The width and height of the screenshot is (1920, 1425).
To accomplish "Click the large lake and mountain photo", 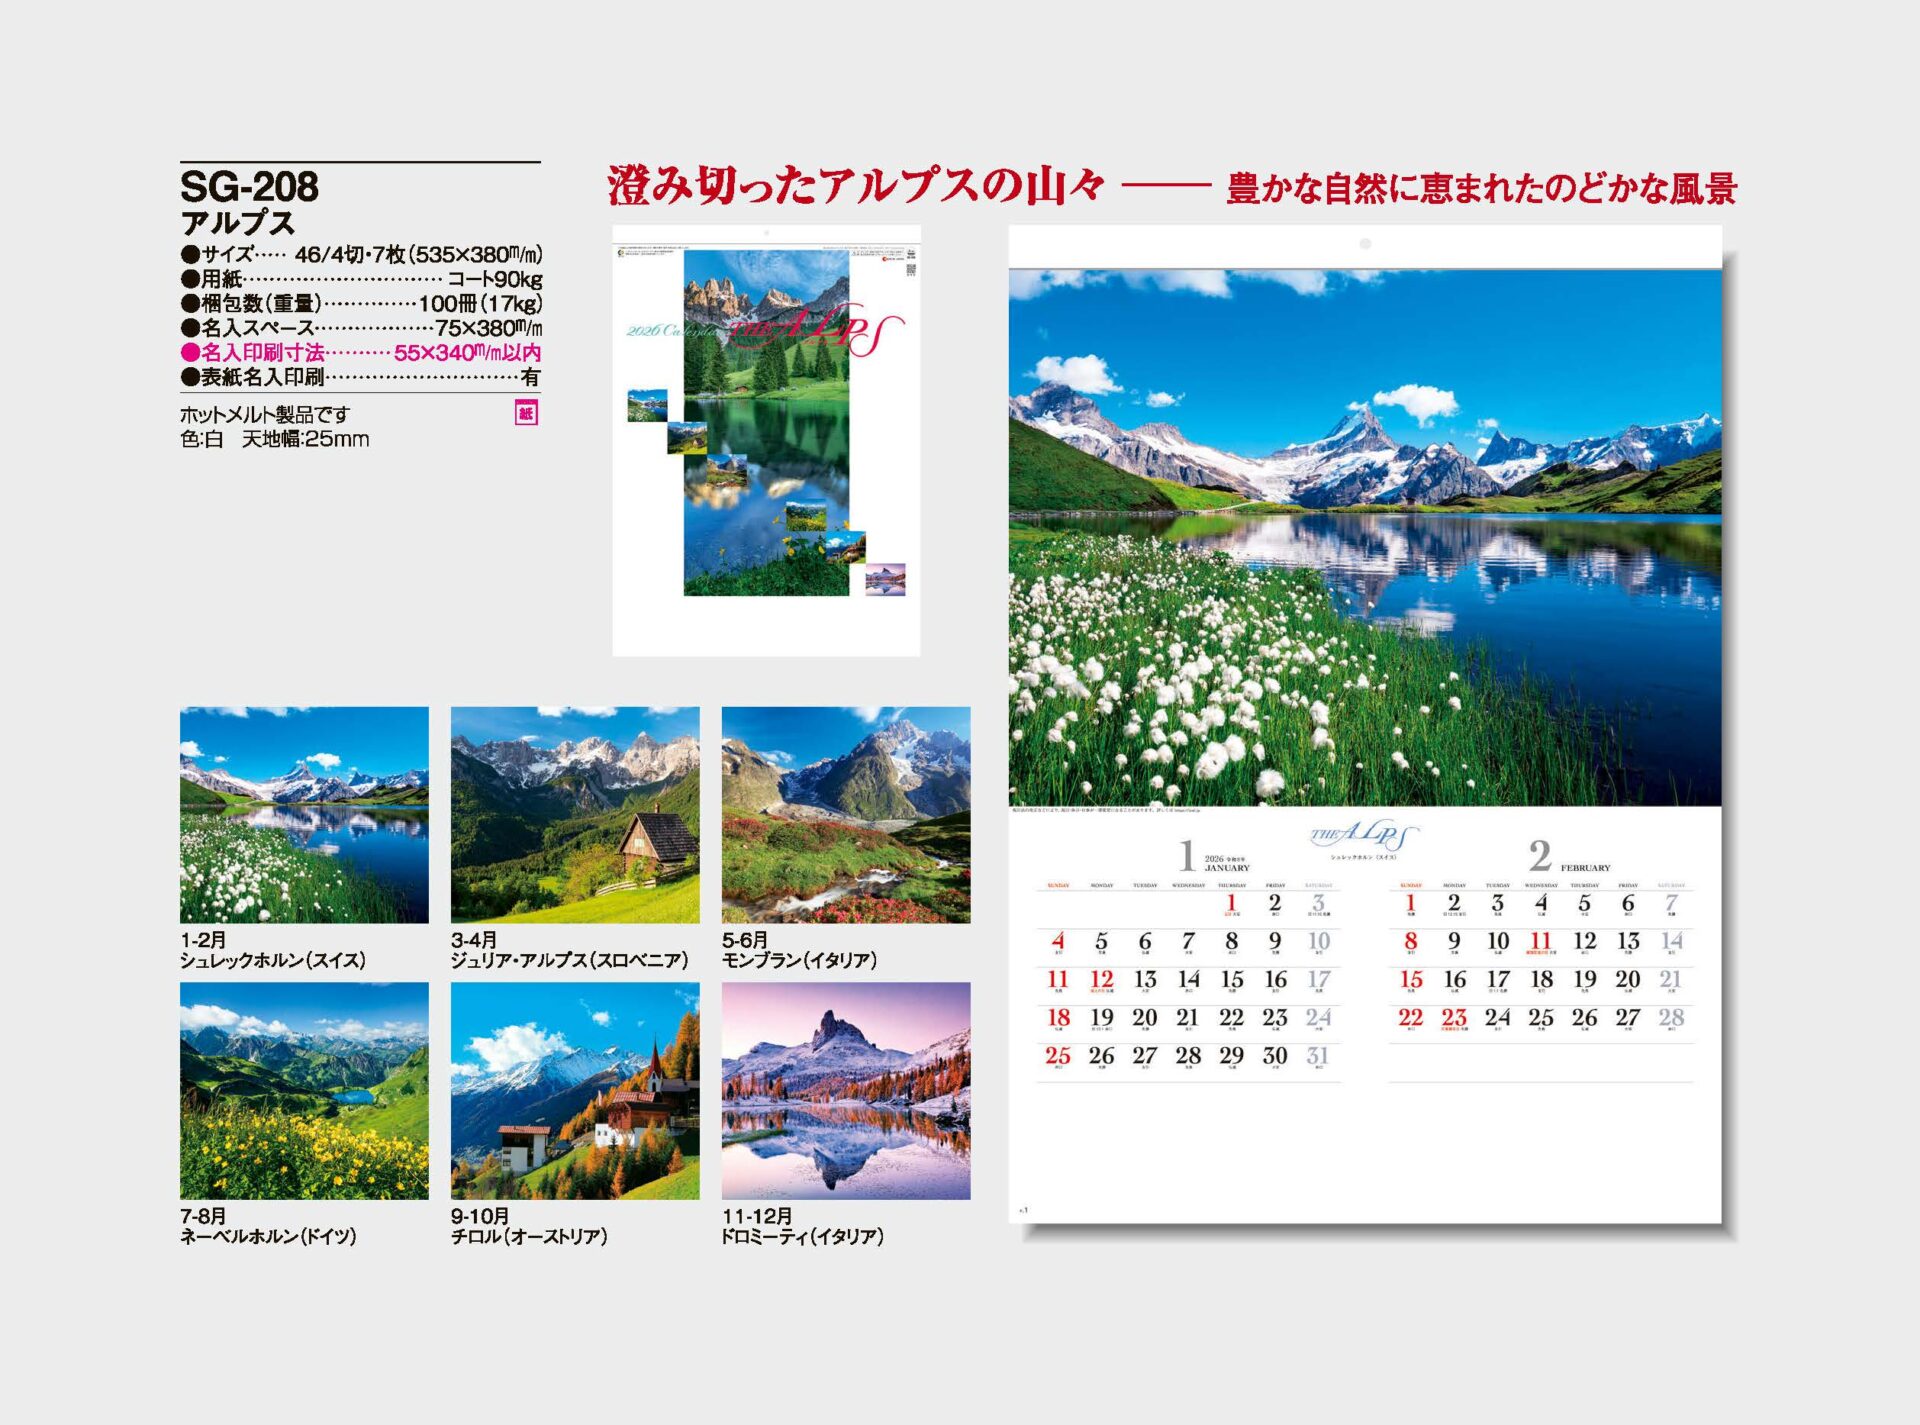I will point(1365,537).
